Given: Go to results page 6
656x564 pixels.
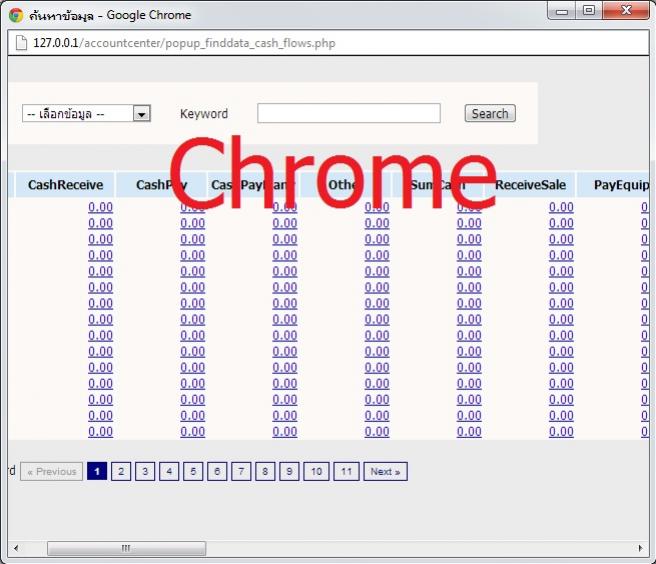Looking at the screenshot, I should [217, 472].
